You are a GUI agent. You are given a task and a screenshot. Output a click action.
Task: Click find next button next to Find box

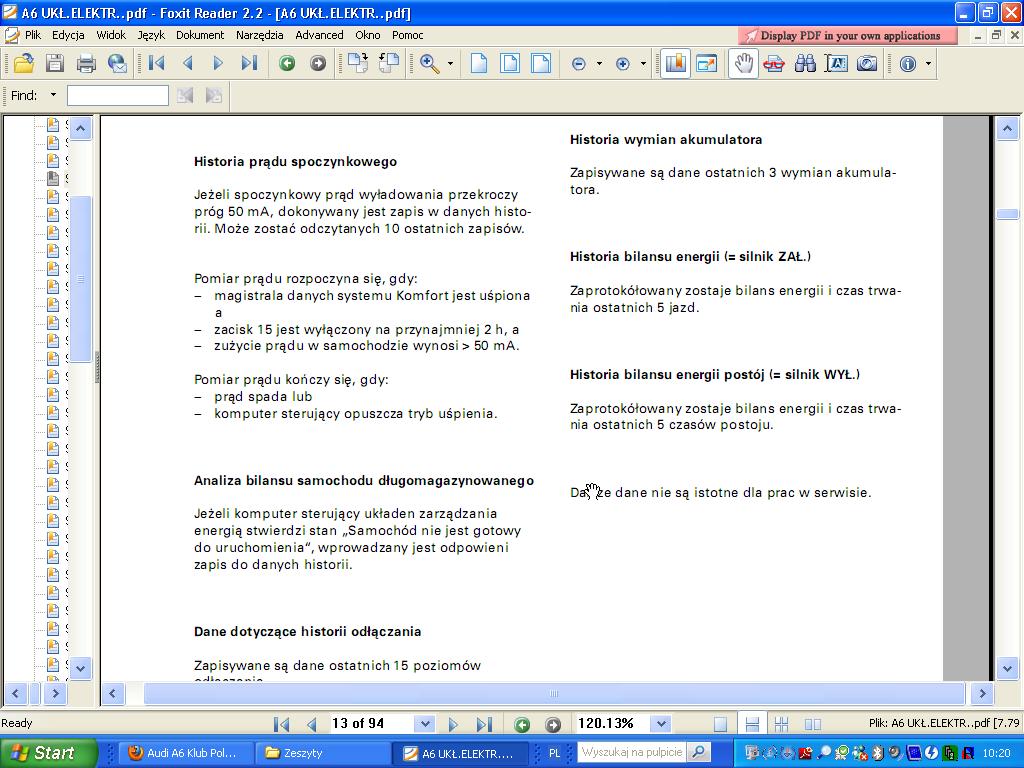pos(214,95)
